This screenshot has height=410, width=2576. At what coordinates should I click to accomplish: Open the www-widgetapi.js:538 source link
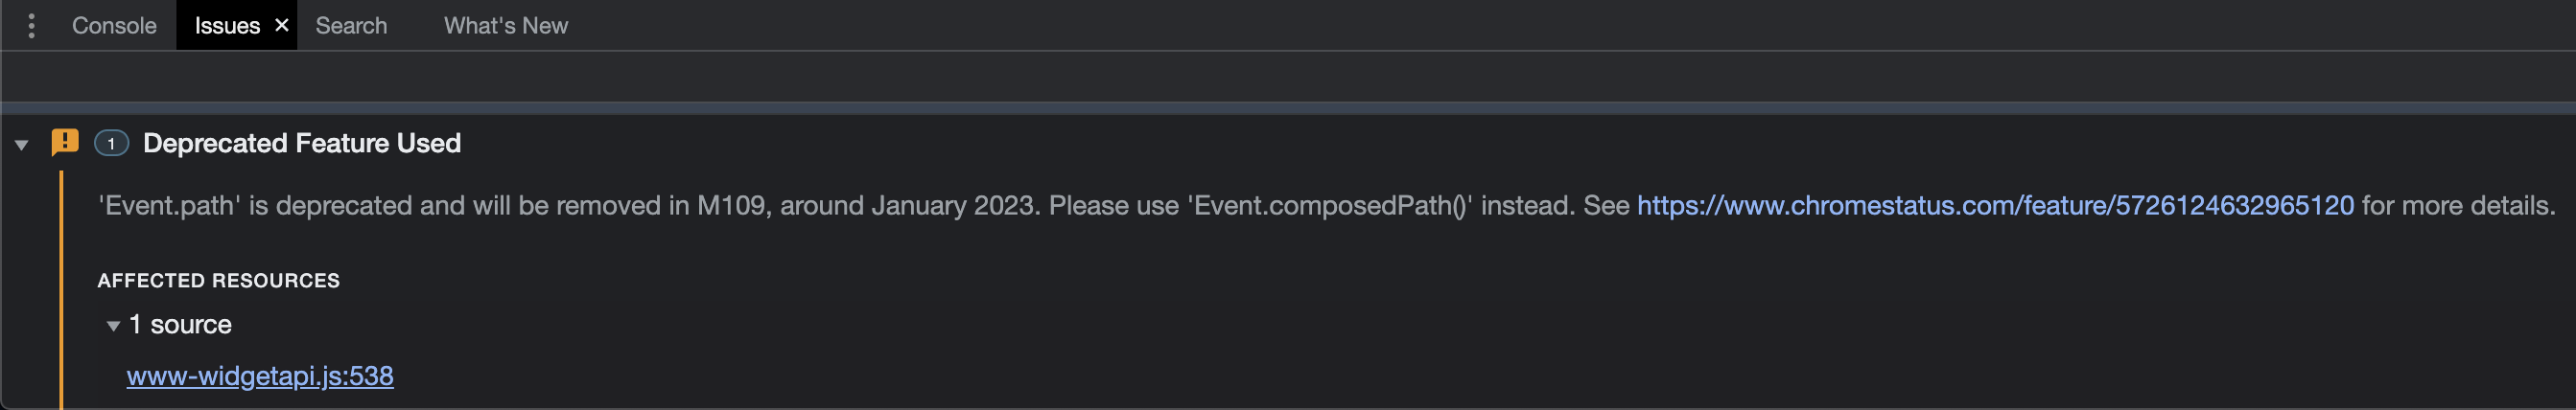tap(260, 376)
